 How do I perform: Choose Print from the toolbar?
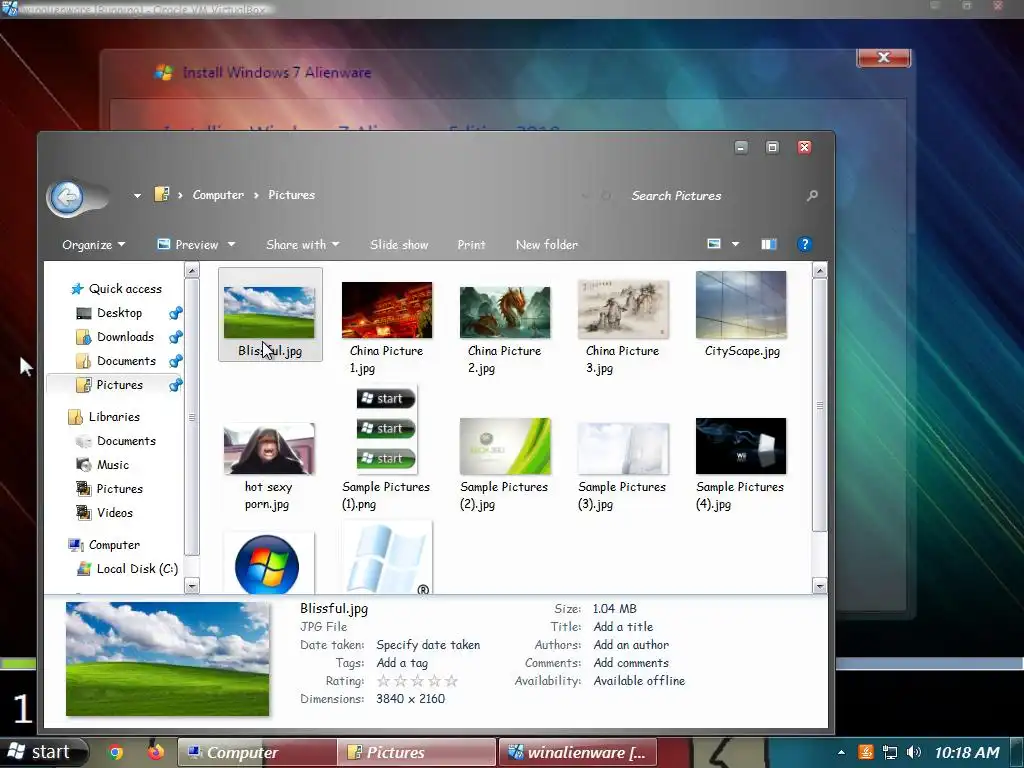click(471, 245)
